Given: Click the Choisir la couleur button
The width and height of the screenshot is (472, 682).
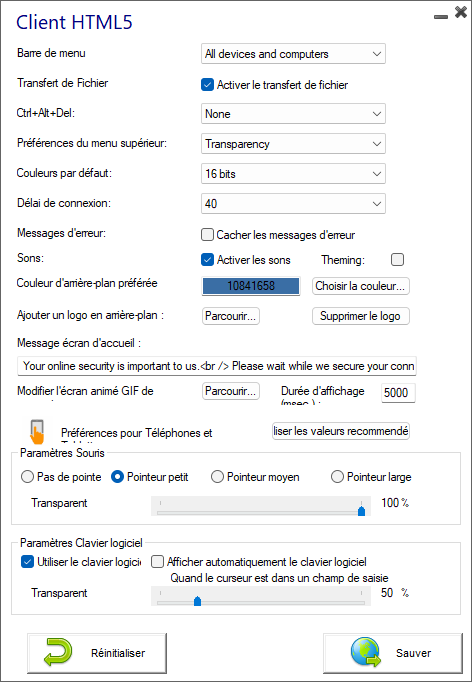Looking at the screenshot, I should click(361, 286).
